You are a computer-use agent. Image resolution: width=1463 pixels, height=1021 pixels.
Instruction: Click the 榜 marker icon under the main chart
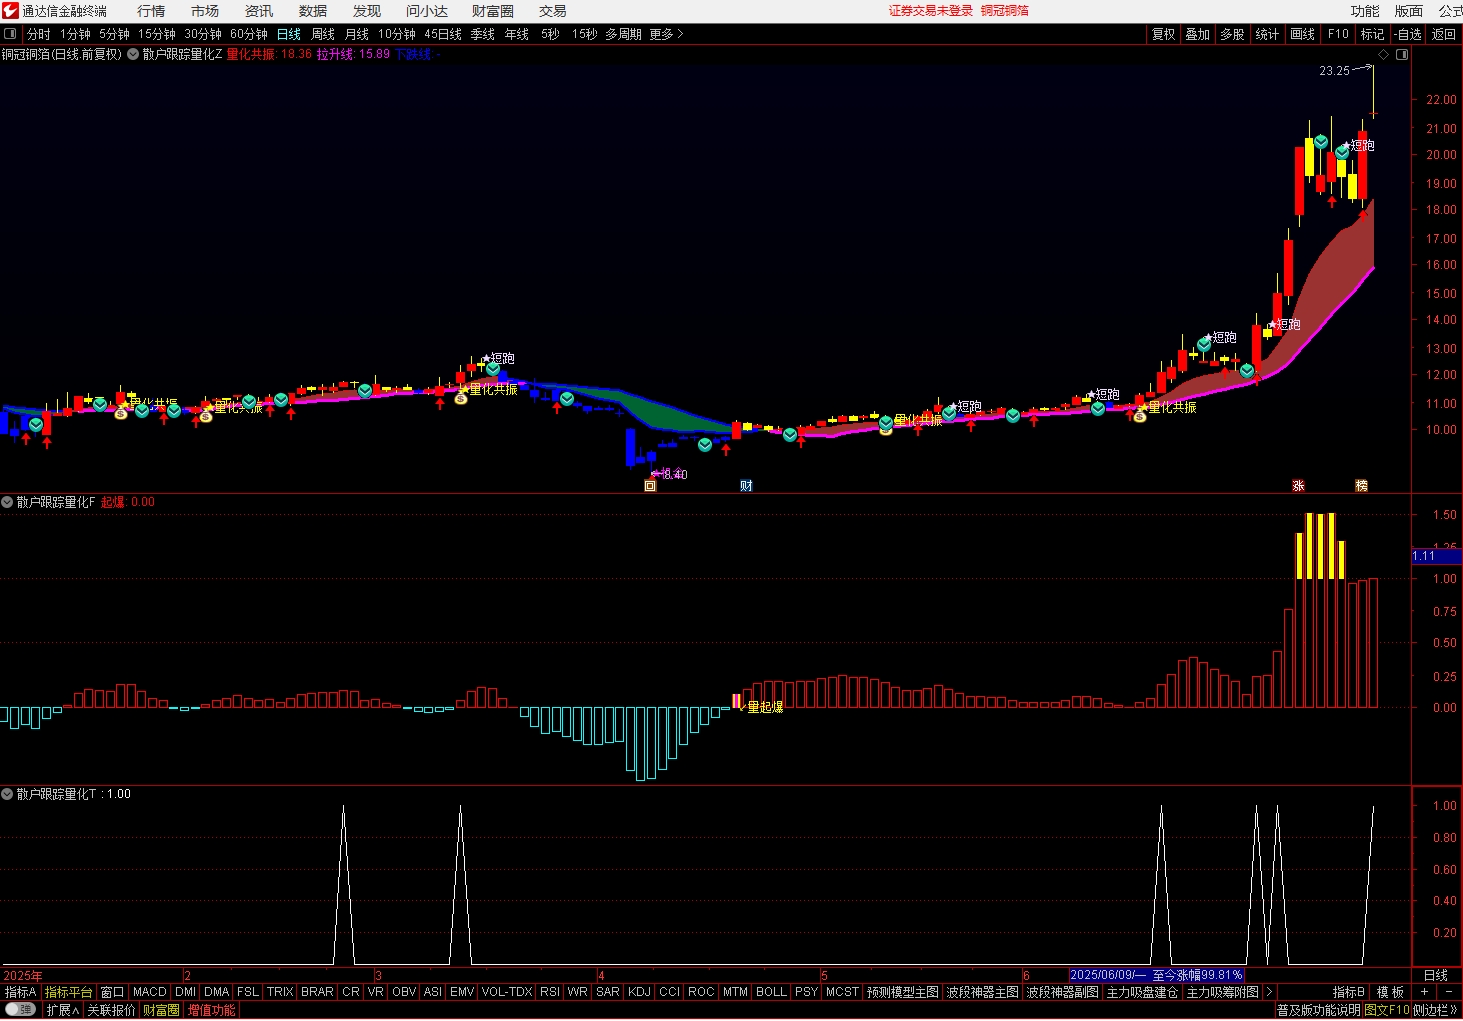click(x=1361, y=486)
